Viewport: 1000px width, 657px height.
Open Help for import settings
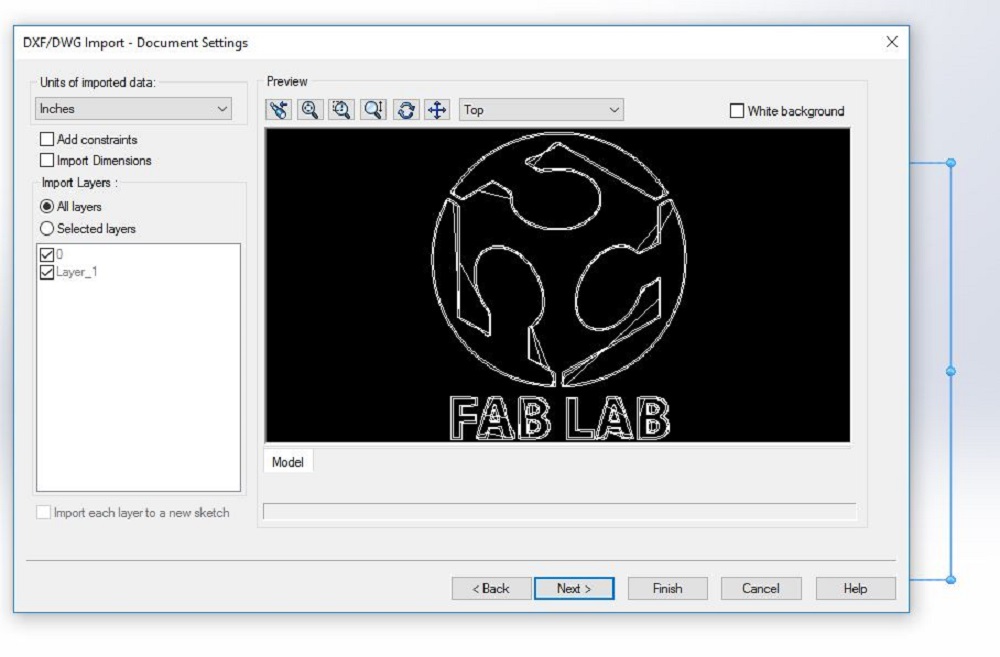click(x=856, y=588)
